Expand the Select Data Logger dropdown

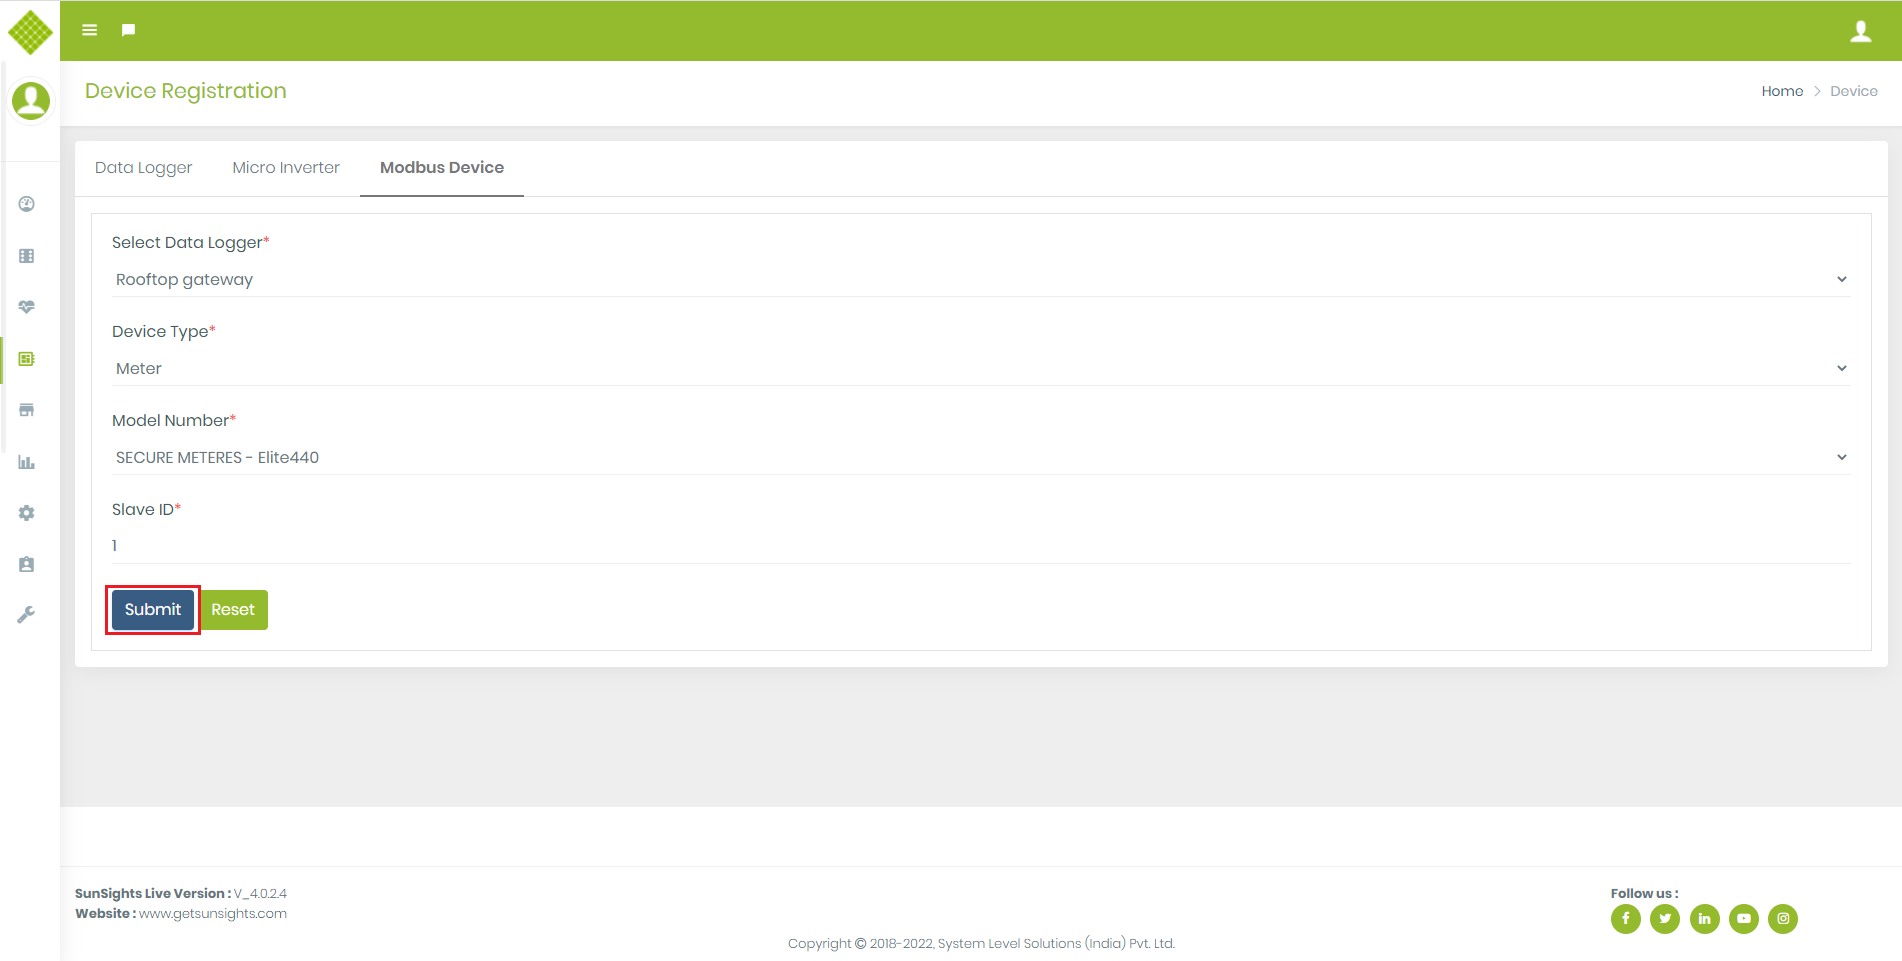980,280
